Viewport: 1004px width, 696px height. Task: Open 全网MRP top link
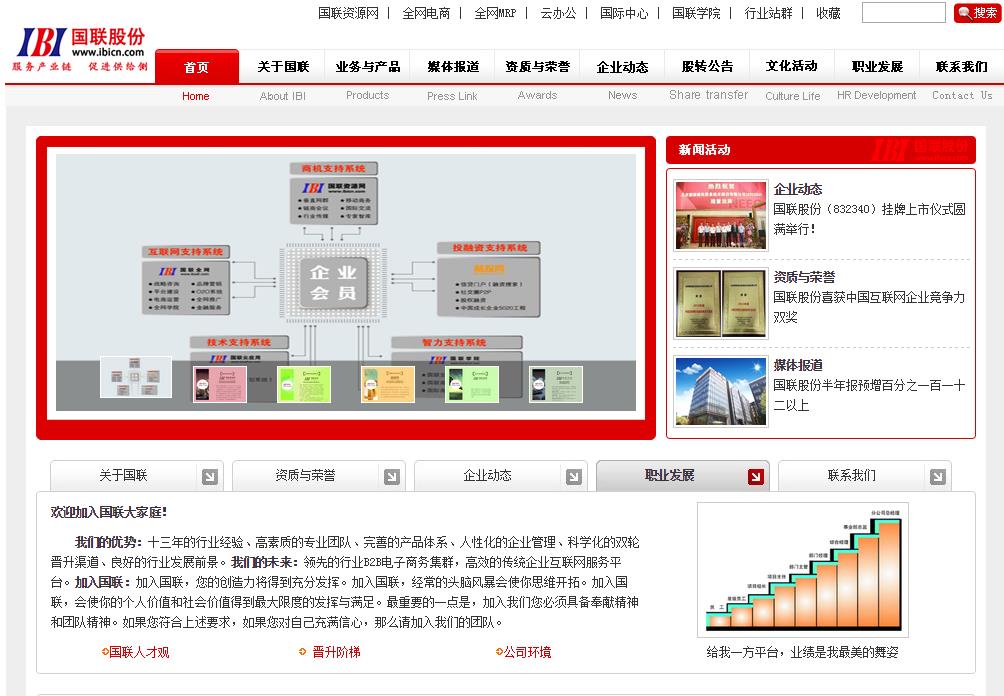click(x=495, y=13)
